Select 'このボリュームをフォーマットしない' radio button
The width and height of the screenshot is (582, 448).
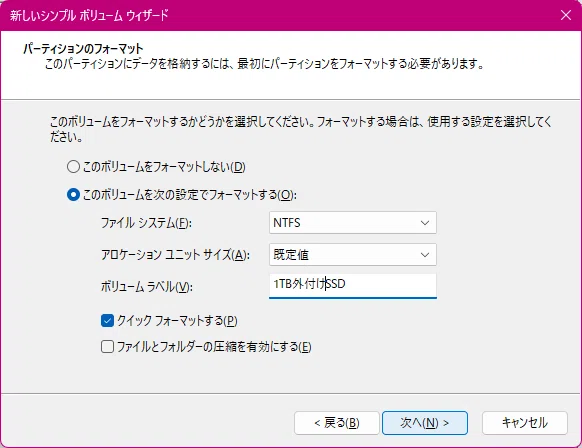(73, 167)
